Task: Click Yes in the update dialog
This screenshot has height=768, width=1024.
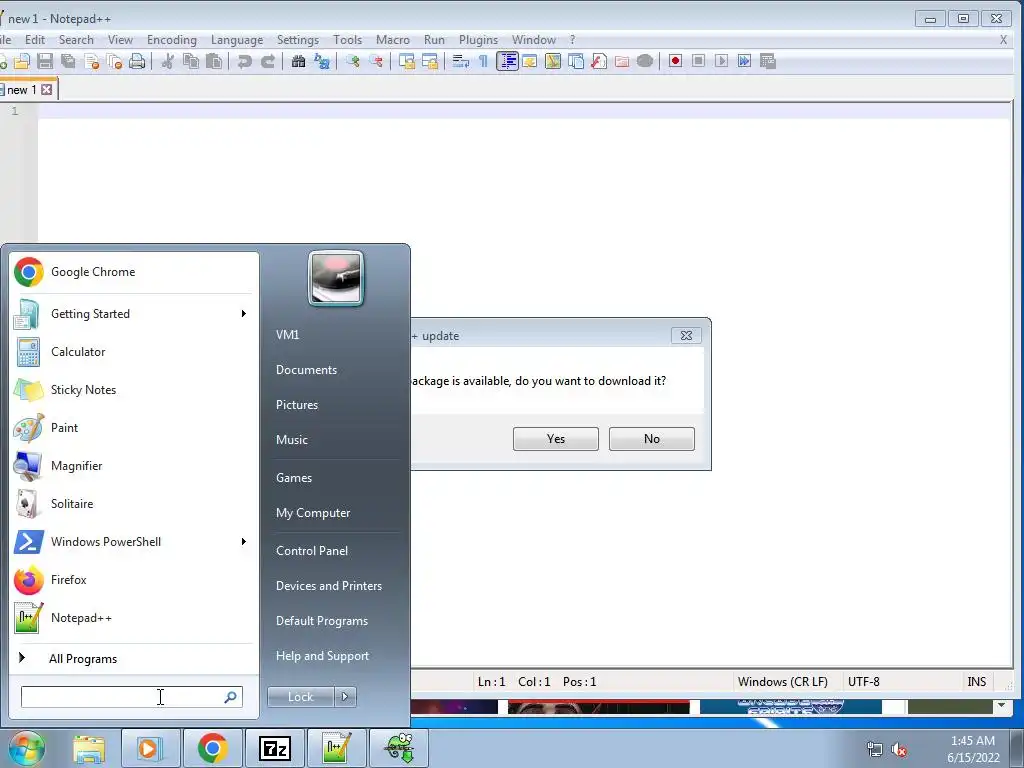Action: tap(556, 439)
